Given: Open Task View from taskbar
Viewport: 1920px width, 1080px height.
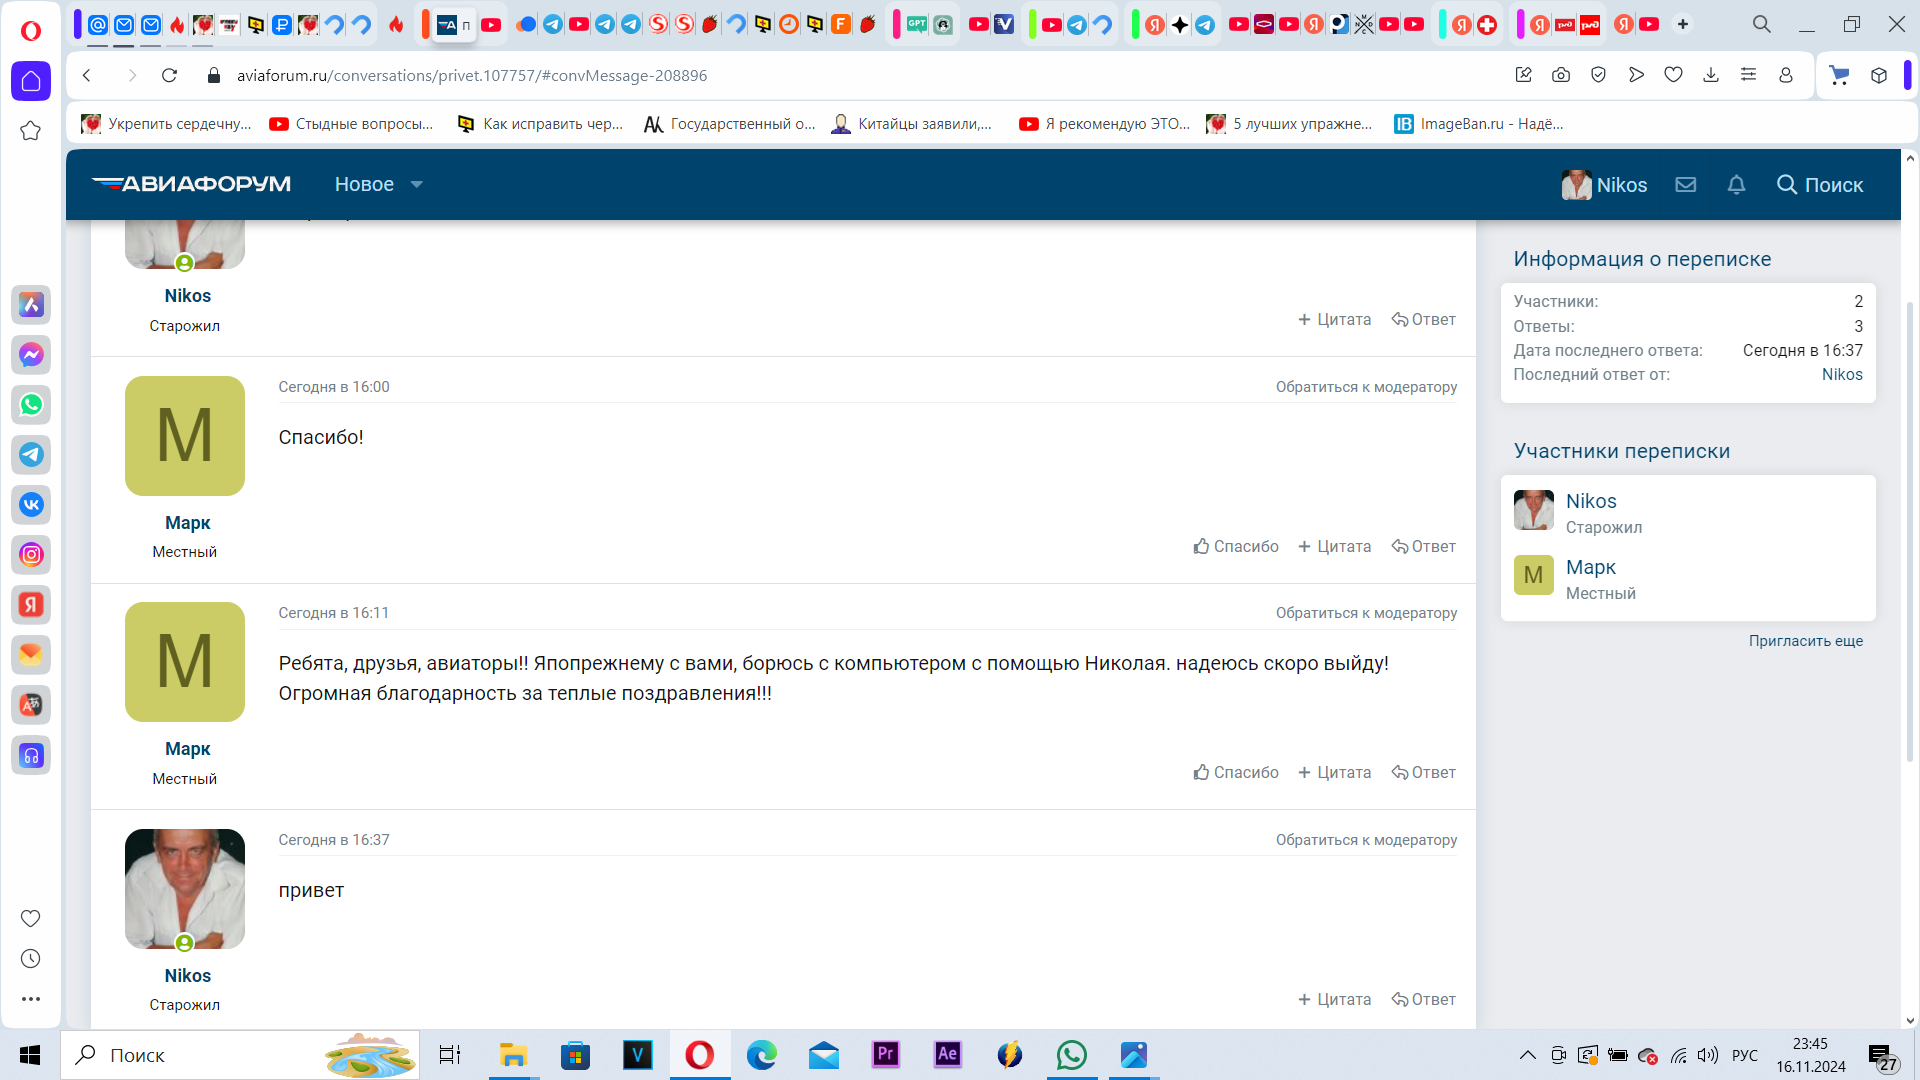Looking at the screenshot, I should 450,1055.
